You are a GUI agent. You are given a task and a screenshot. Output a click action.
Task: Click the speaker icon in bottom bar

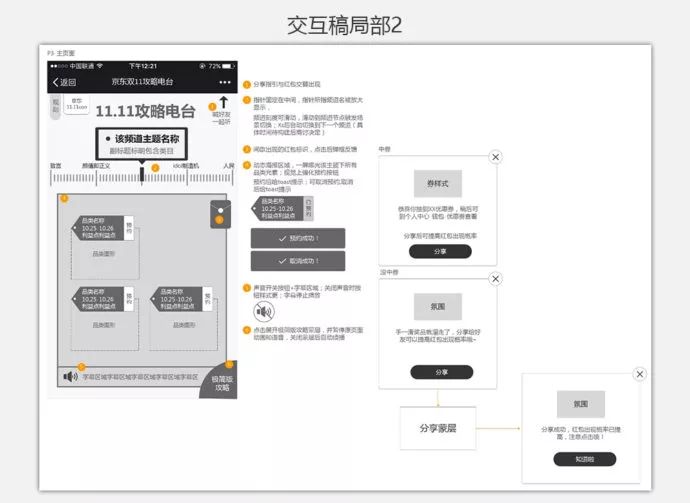tap(70, 377)
